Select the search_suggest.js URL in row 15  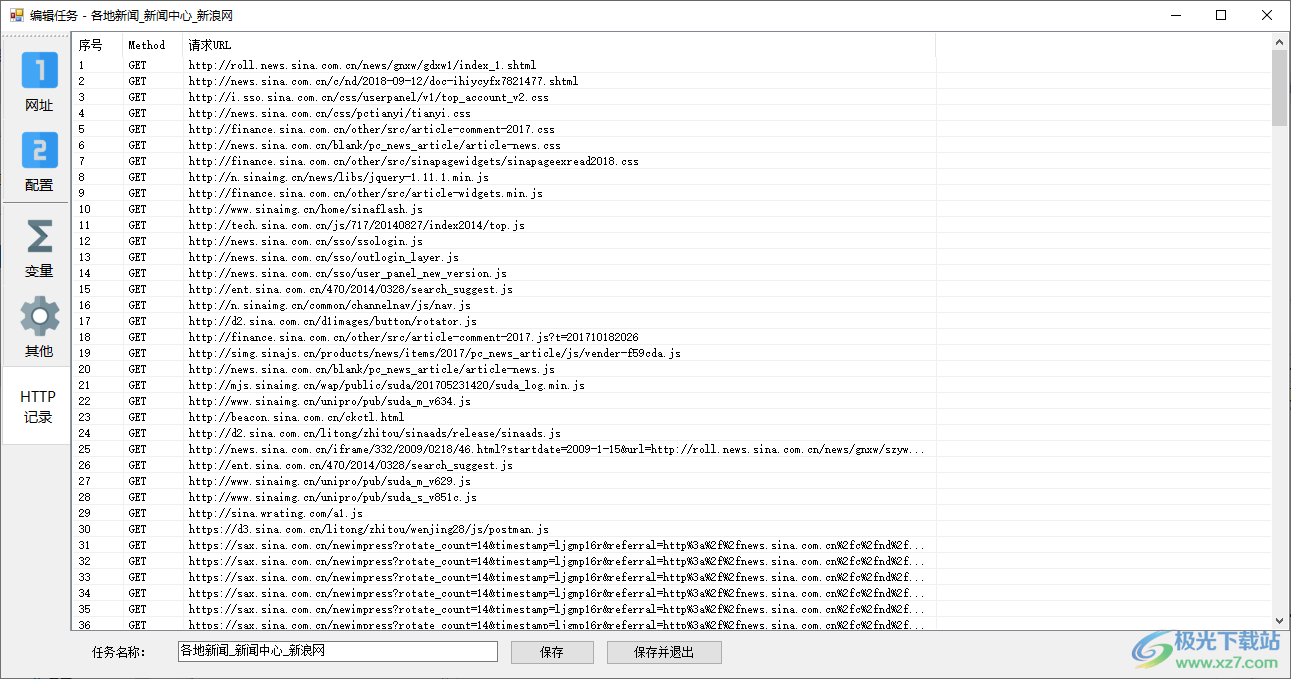pos(350,289)
